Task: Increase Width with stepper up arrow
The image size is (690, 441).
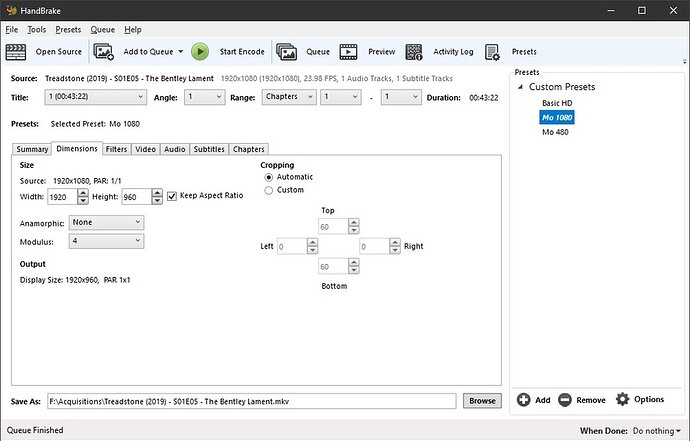Action: point(83,193)
